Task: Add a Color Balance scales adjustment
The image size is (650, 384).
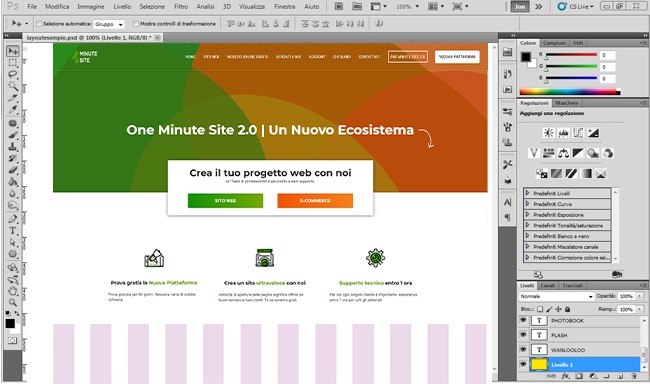Action: coord(563,153)
